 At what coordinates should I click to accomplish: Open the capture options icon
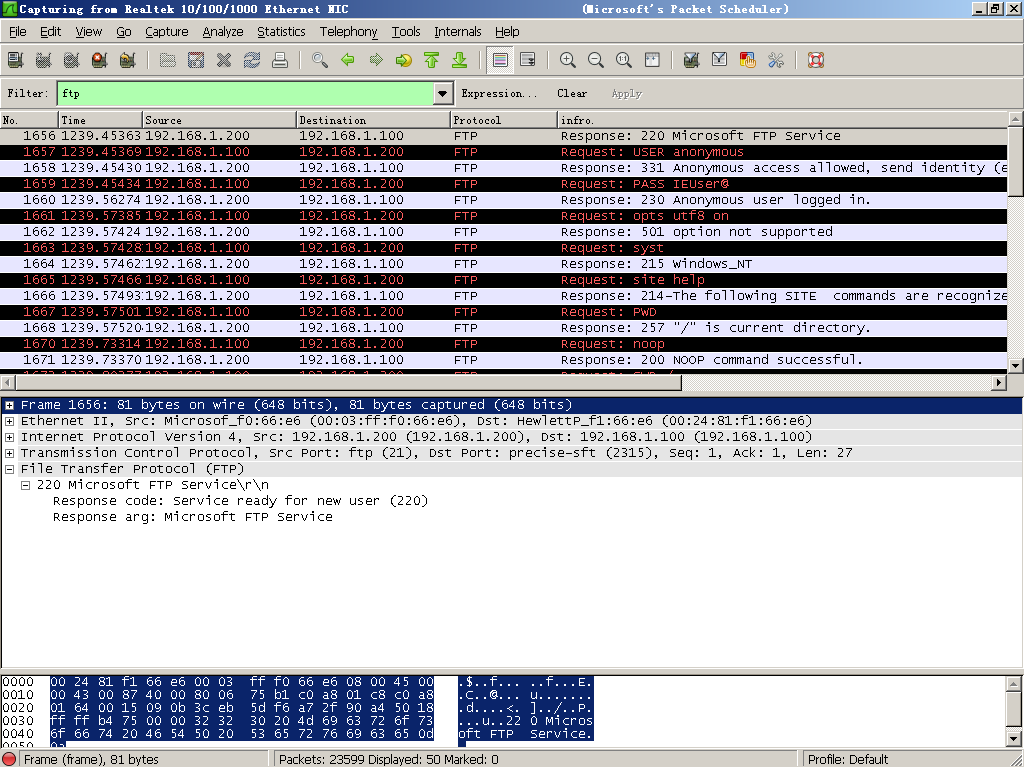pyautogui.click(x=44, y=60)
